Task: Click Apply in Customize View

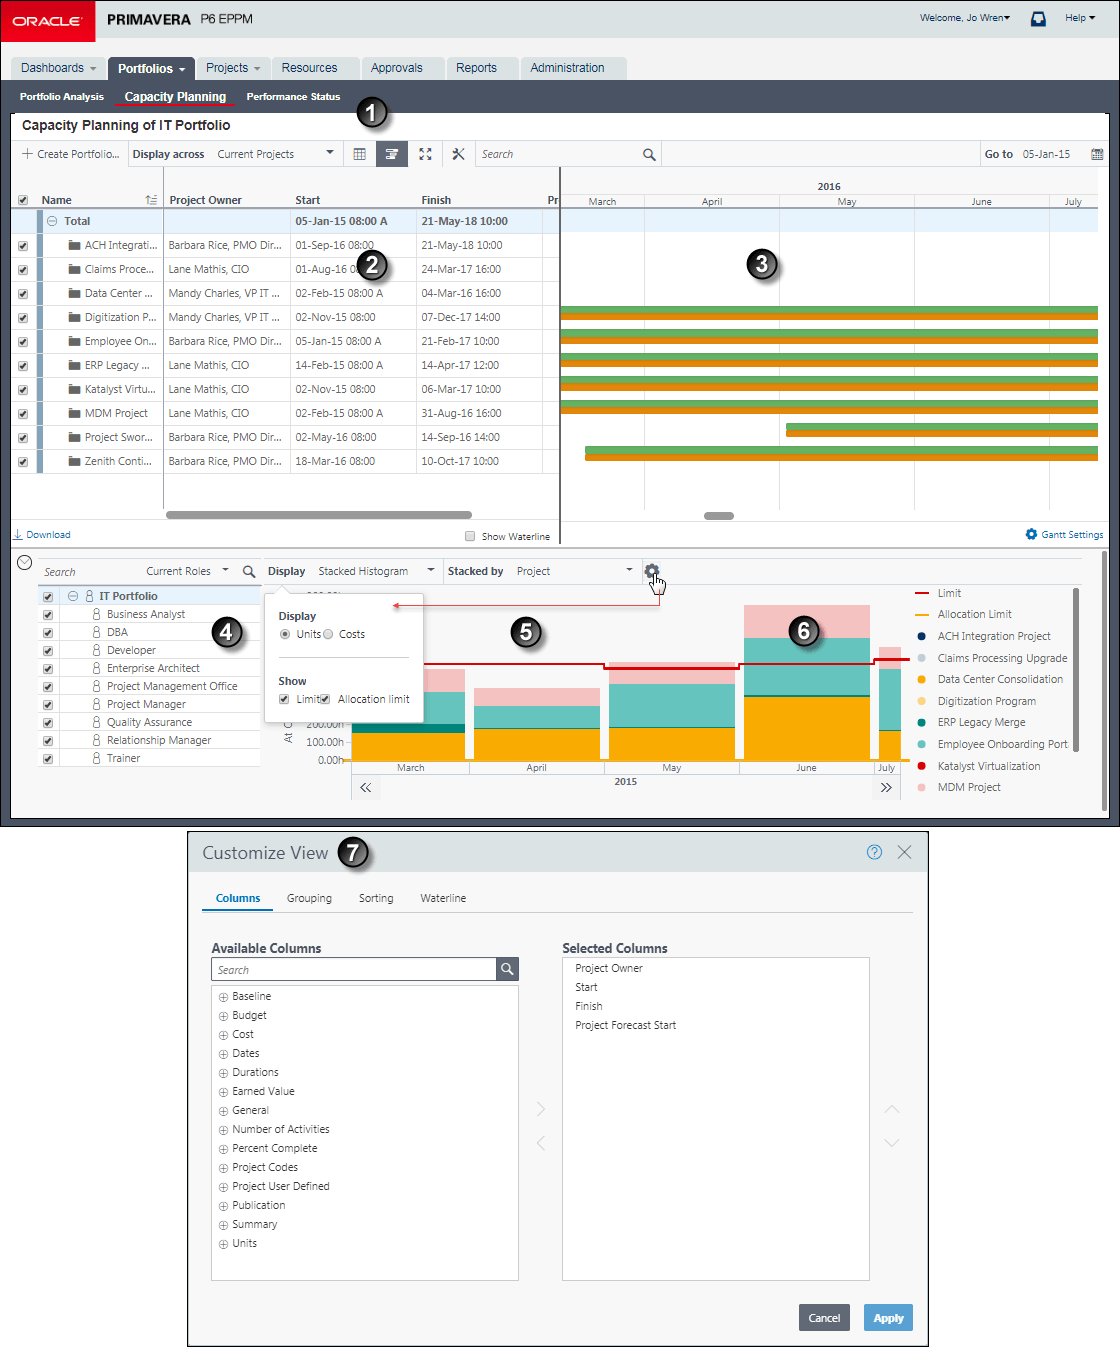Action: pyautogui.click(x=888, y=1318)
